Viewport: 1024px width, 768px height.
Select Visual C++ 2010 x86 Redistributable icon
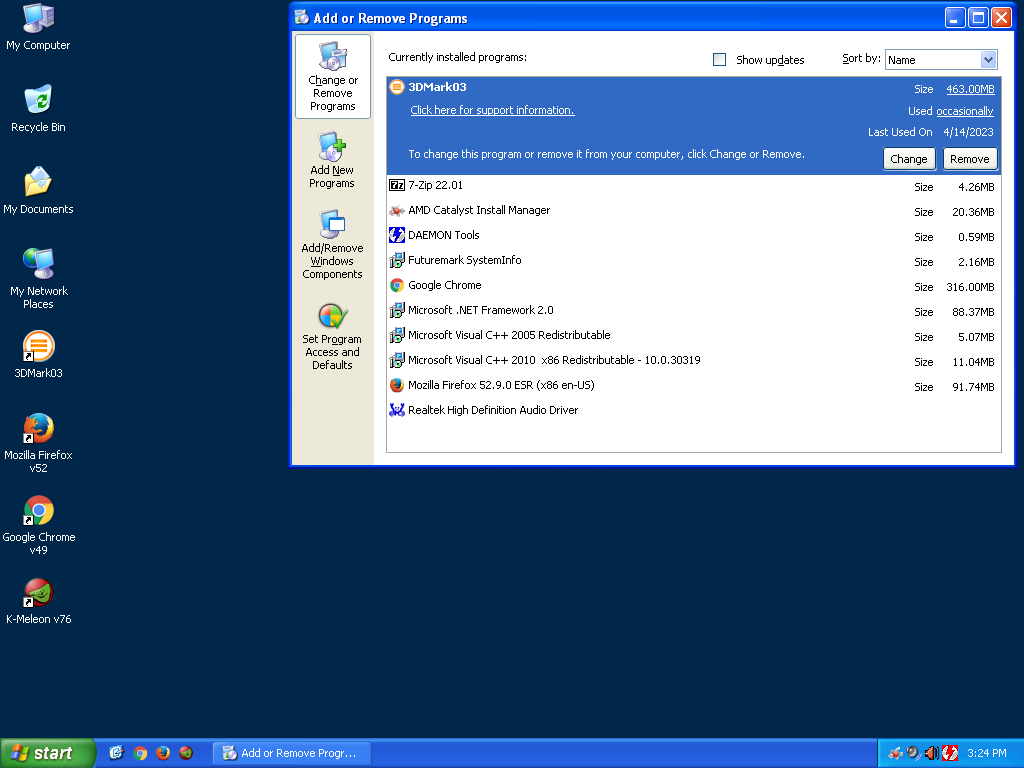pyautogui.click(x=396, y=360)
